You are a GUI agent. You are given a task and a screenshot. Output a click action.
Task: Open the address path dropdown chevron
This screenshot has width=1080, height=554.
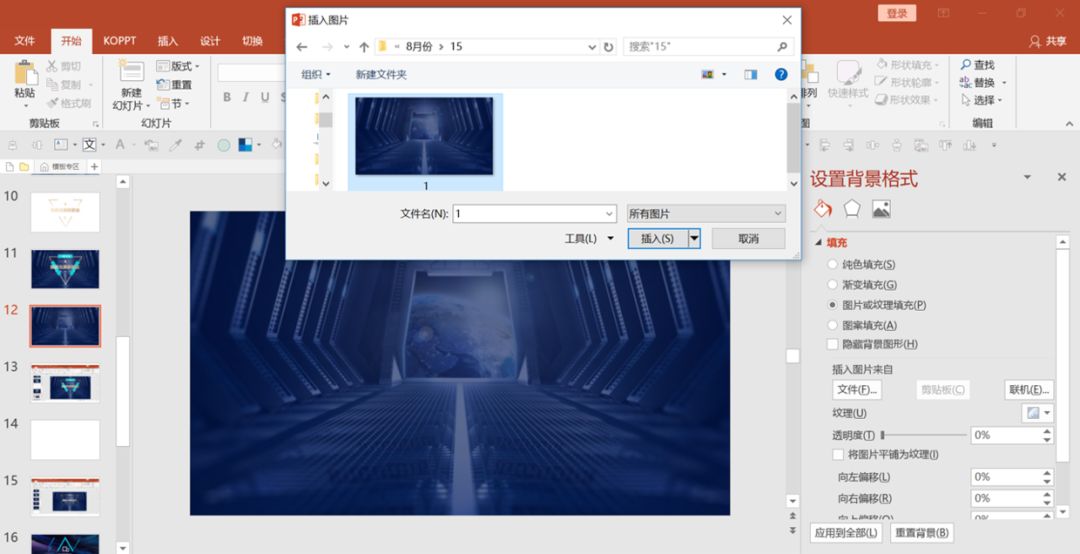[x=592, y=47]
